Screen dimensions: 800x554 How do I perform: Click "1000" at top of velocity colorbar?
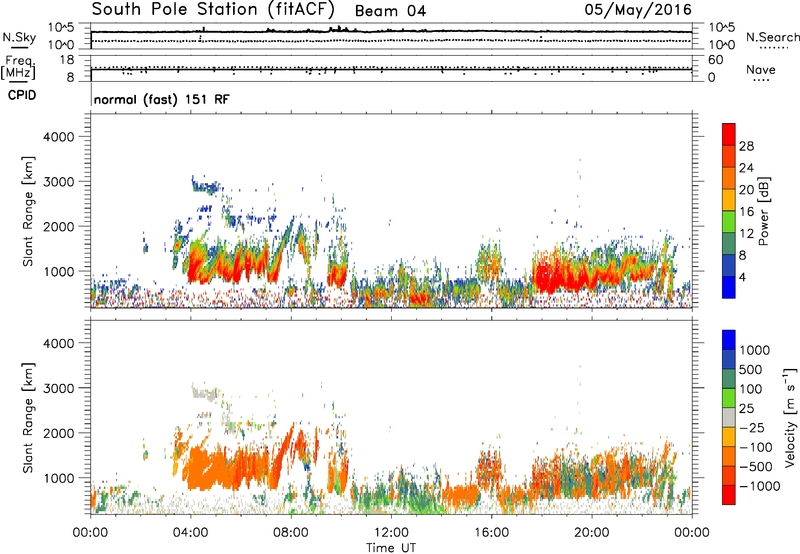click(755, 350)
